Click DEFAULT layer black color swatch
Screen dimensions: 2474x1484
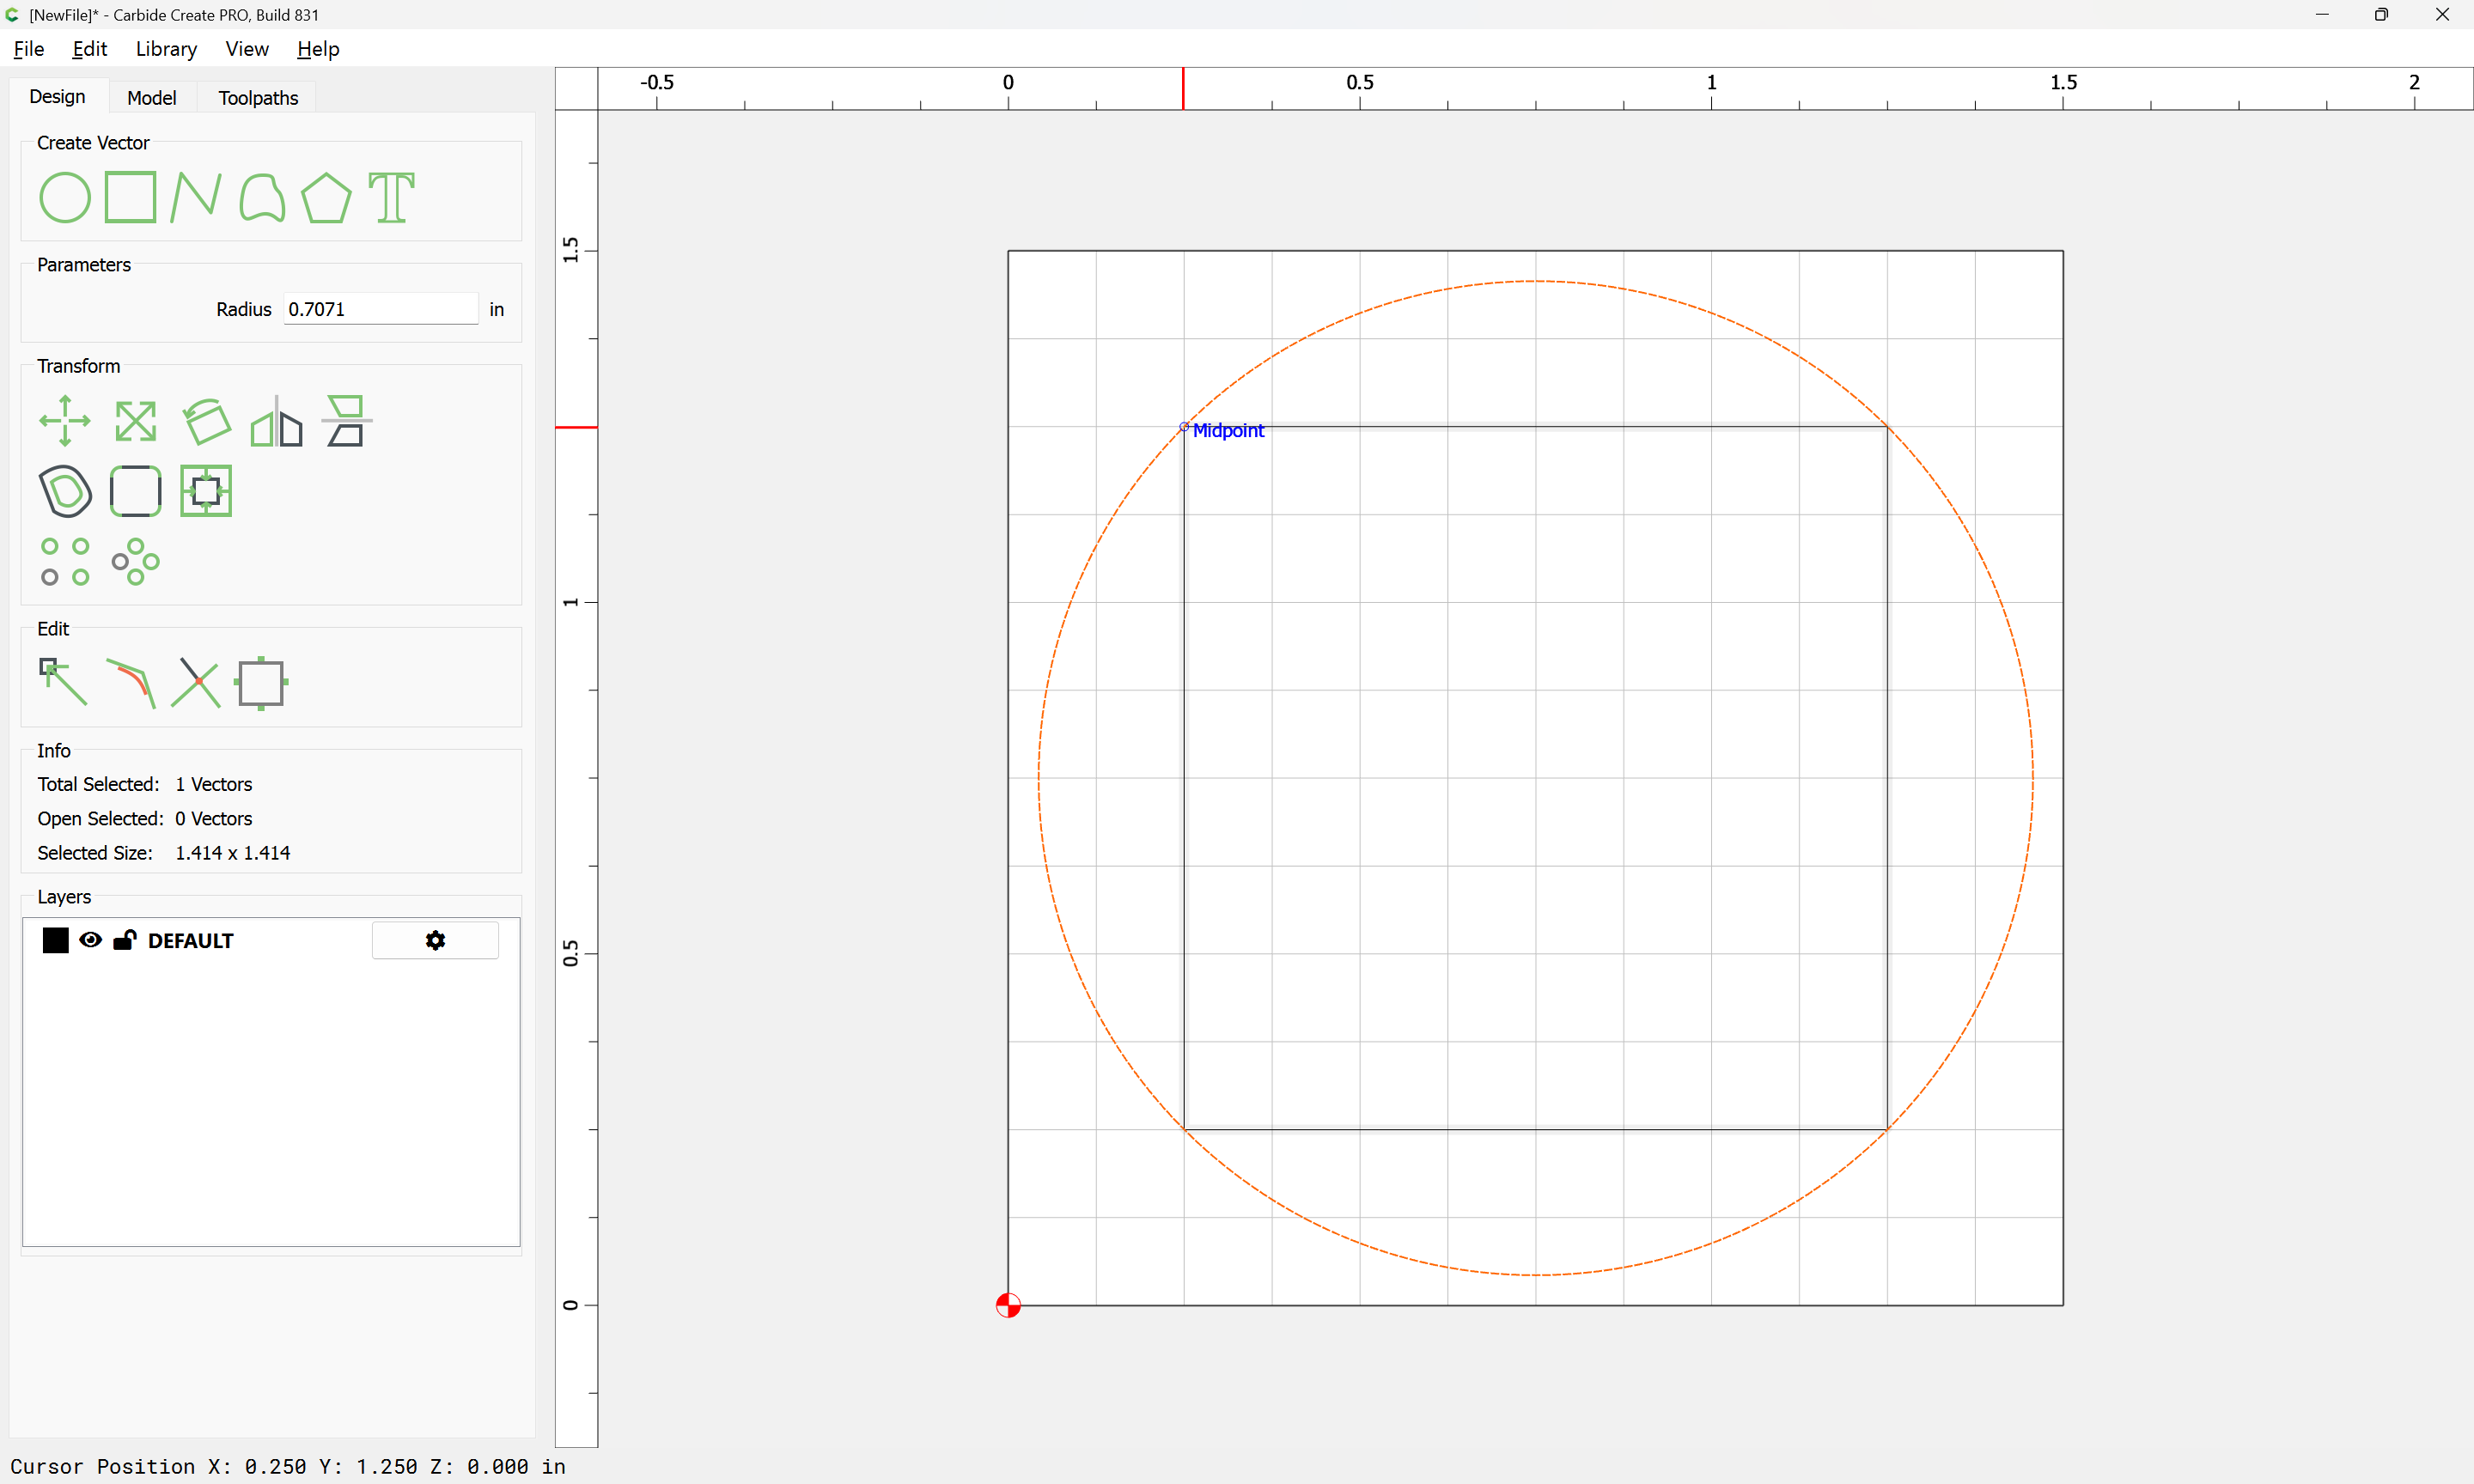tap(55, 940)
